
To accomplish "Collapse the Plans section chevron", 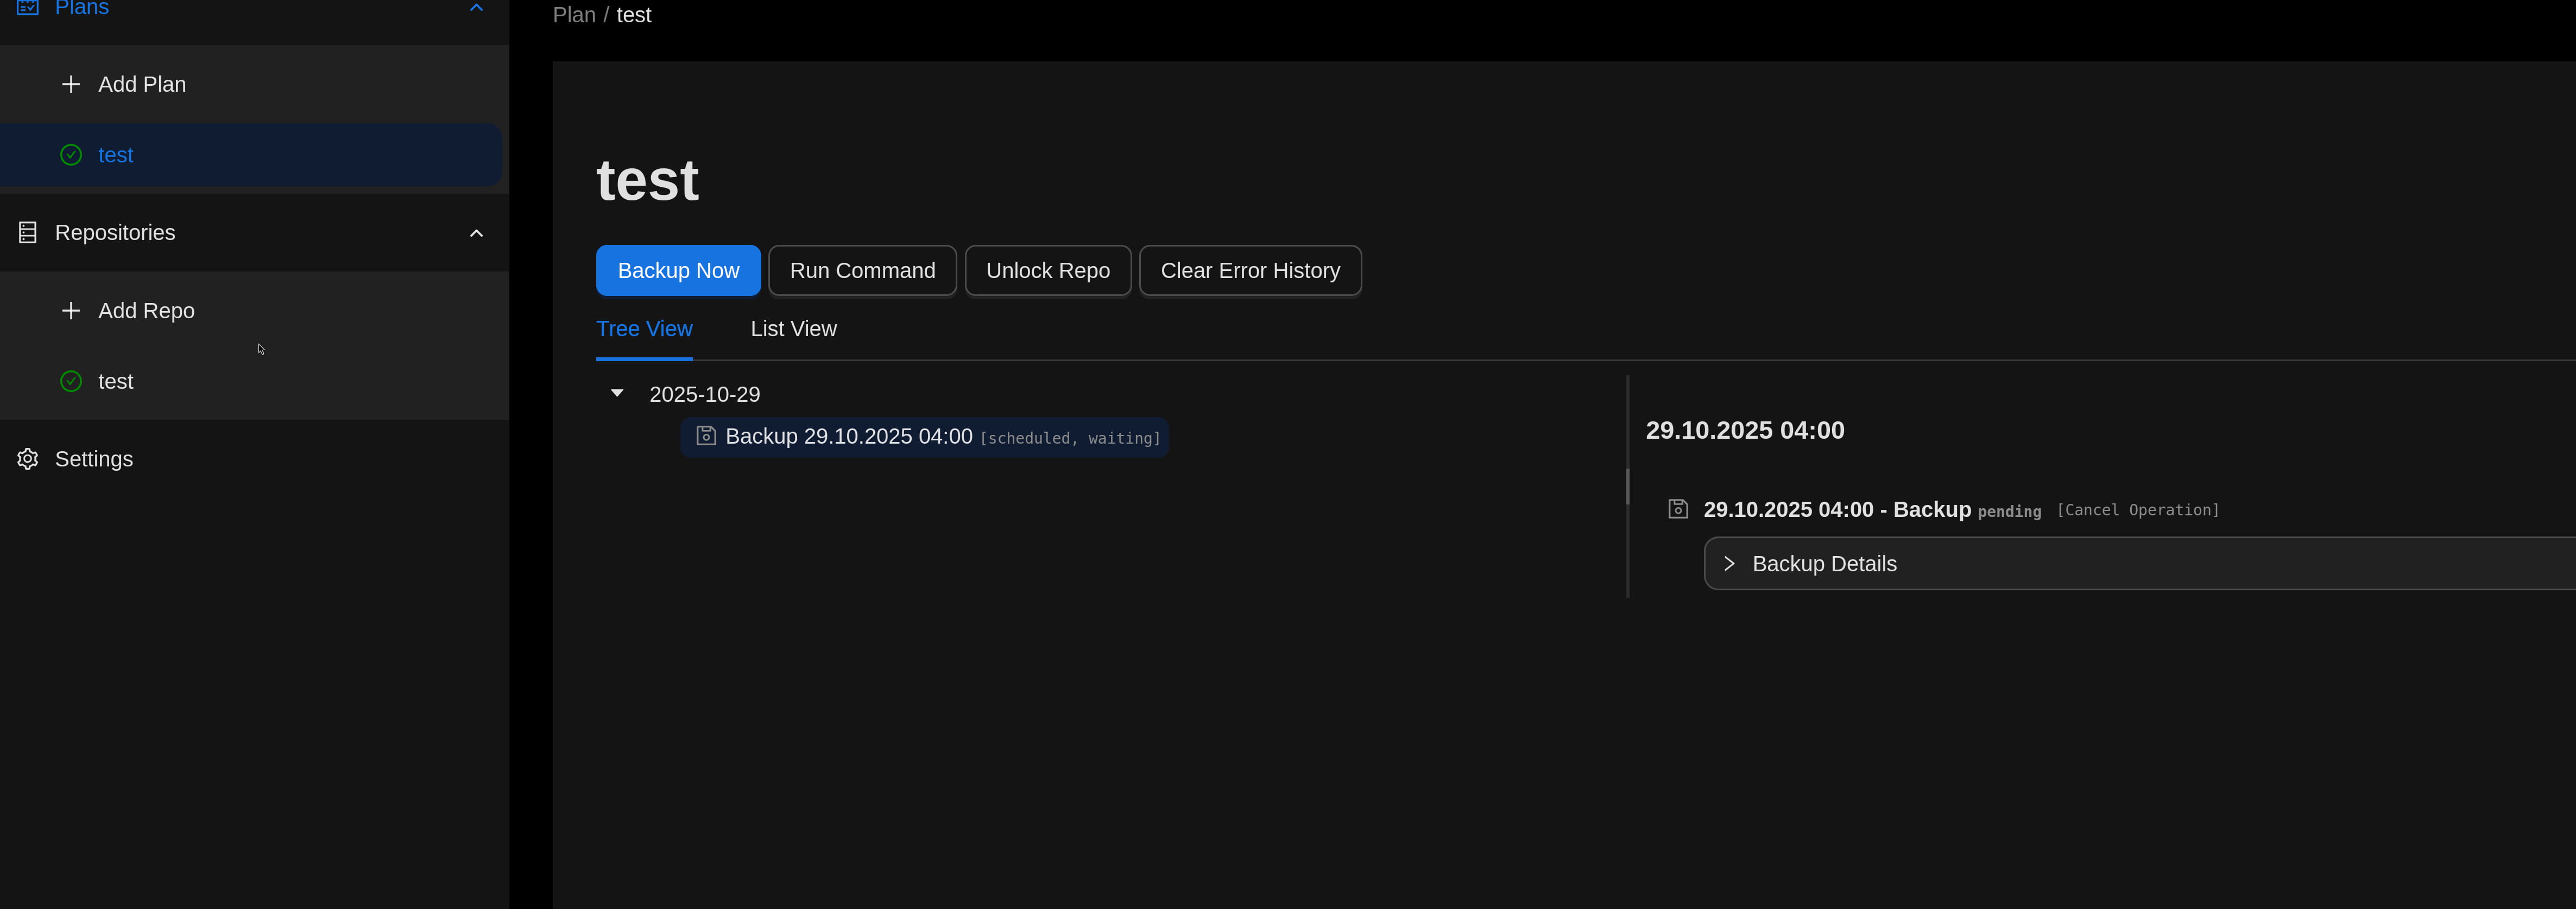I will tap(476, 8).
